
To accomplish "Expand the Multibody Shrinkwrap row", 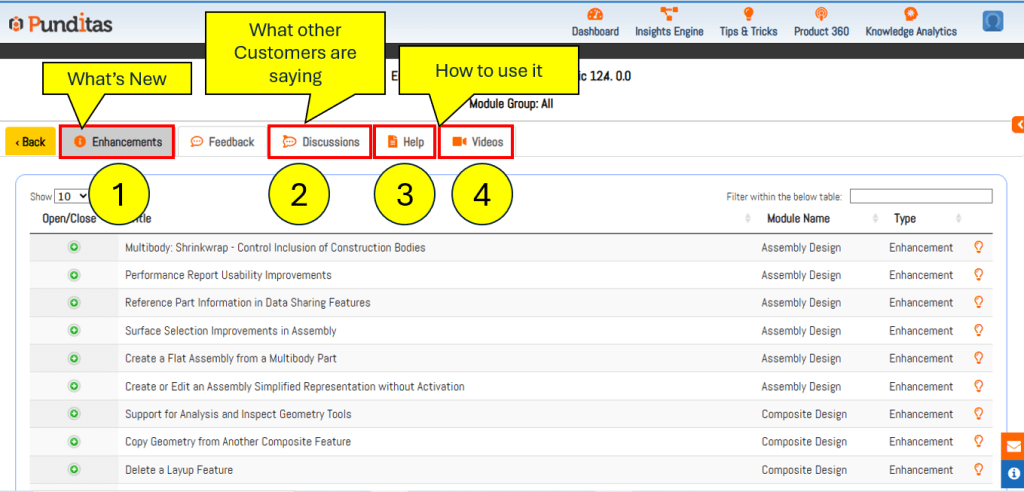I will pos(74,247).
